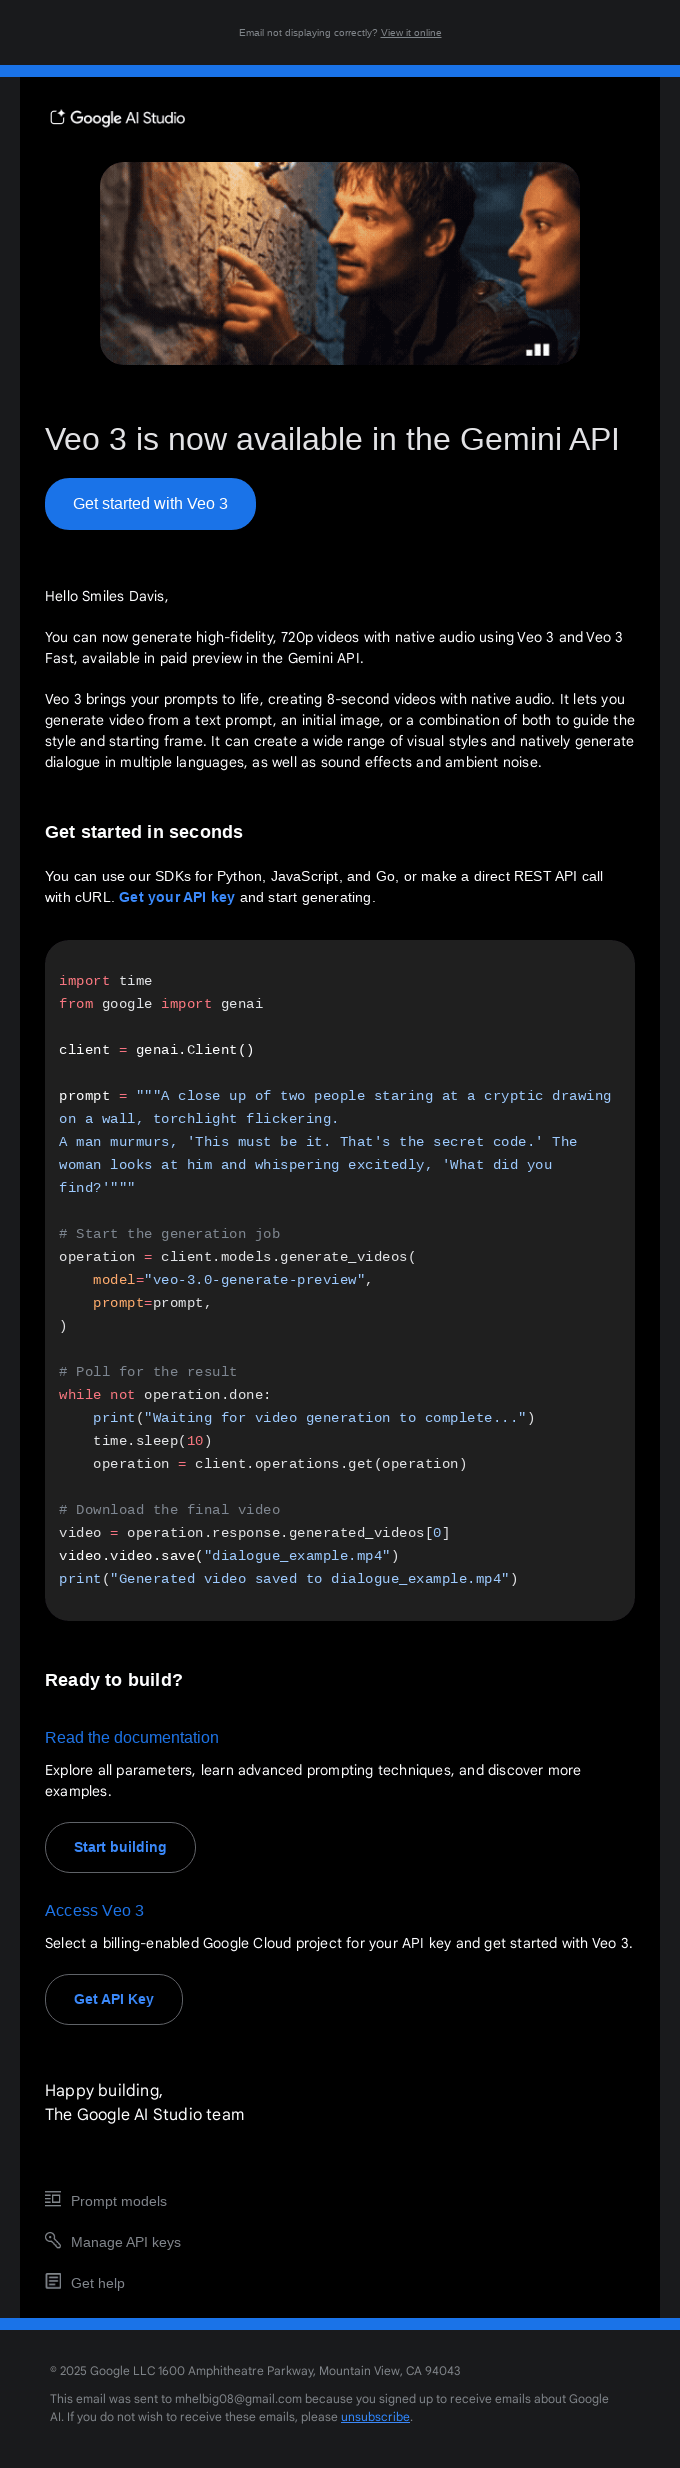Click the Get help document icon
Screen dimensions: 680x2468
52,2282
